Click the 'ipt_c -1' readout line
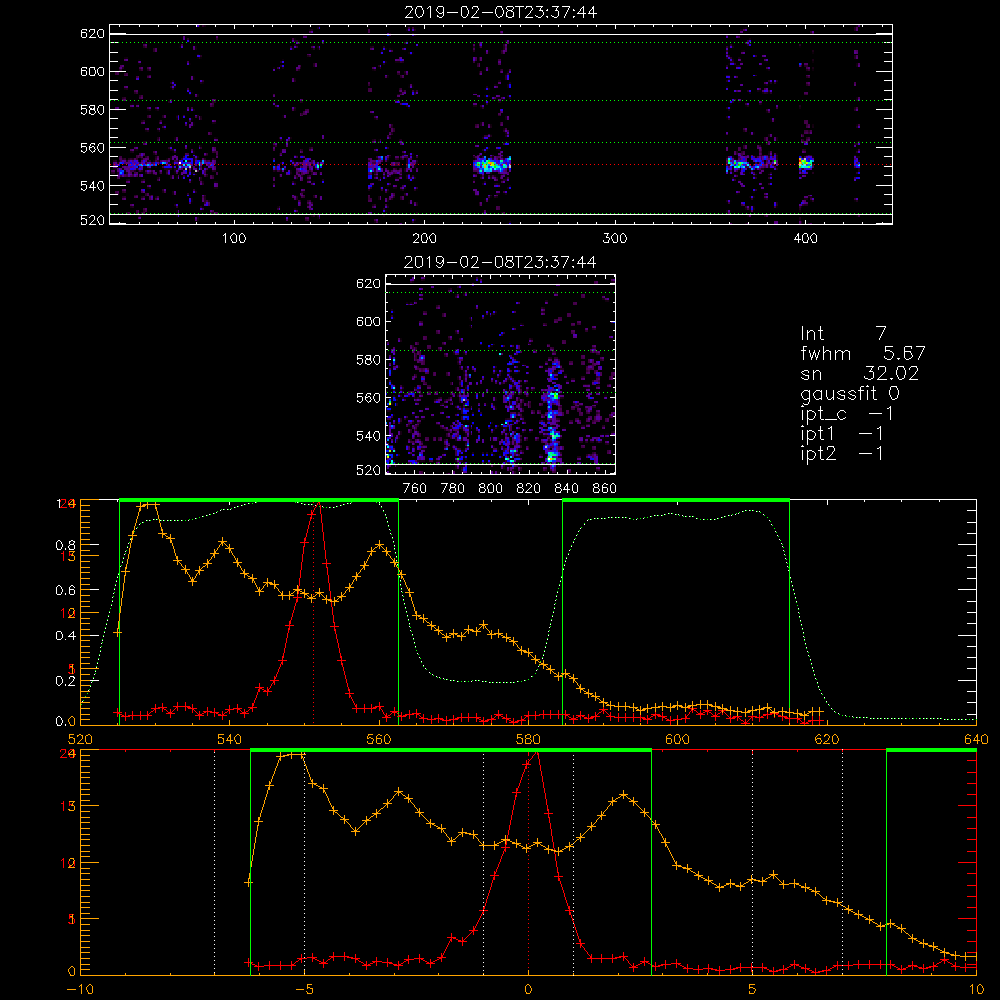The width and height of the screenshot is (1000, 1000). click(x=847, y=414)
